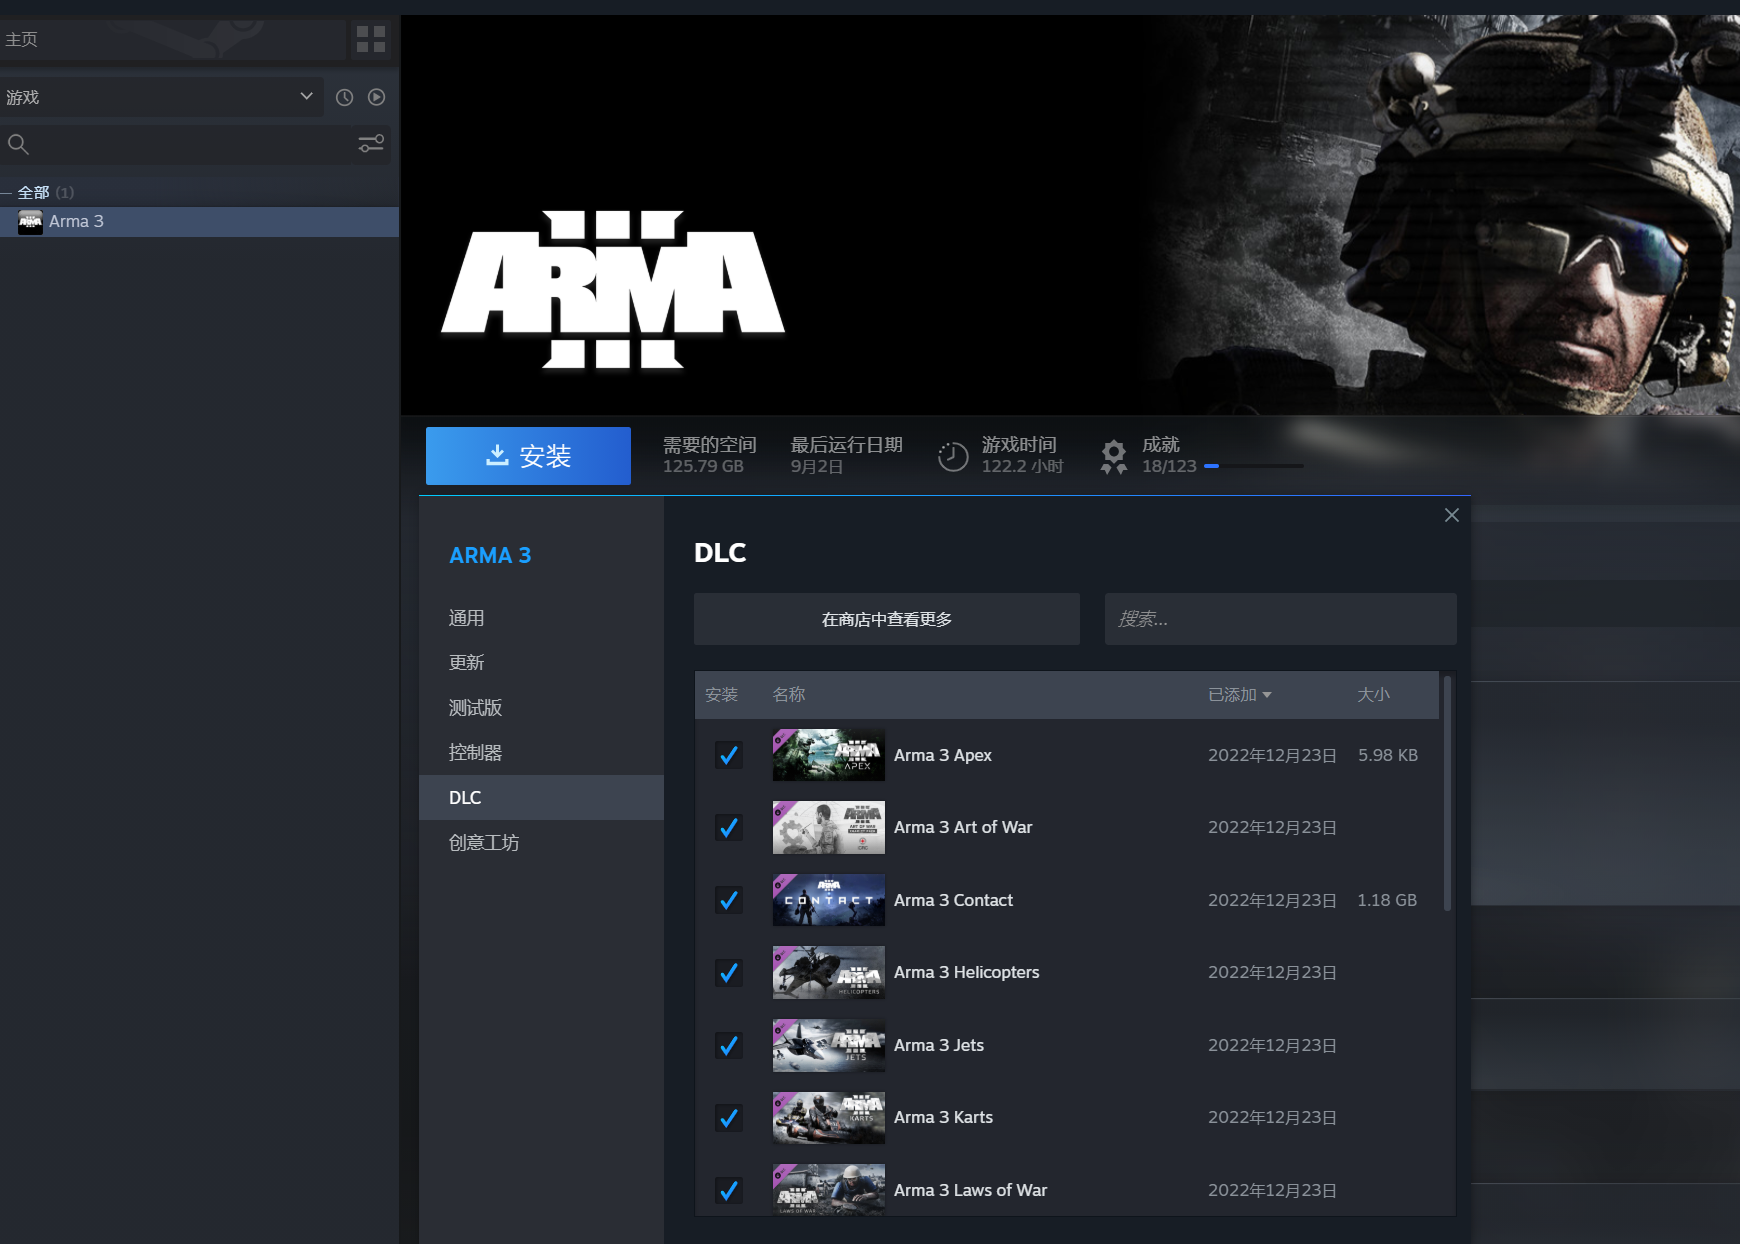Click the Arma 3 game icon in sidebar

tap(30, 221)
